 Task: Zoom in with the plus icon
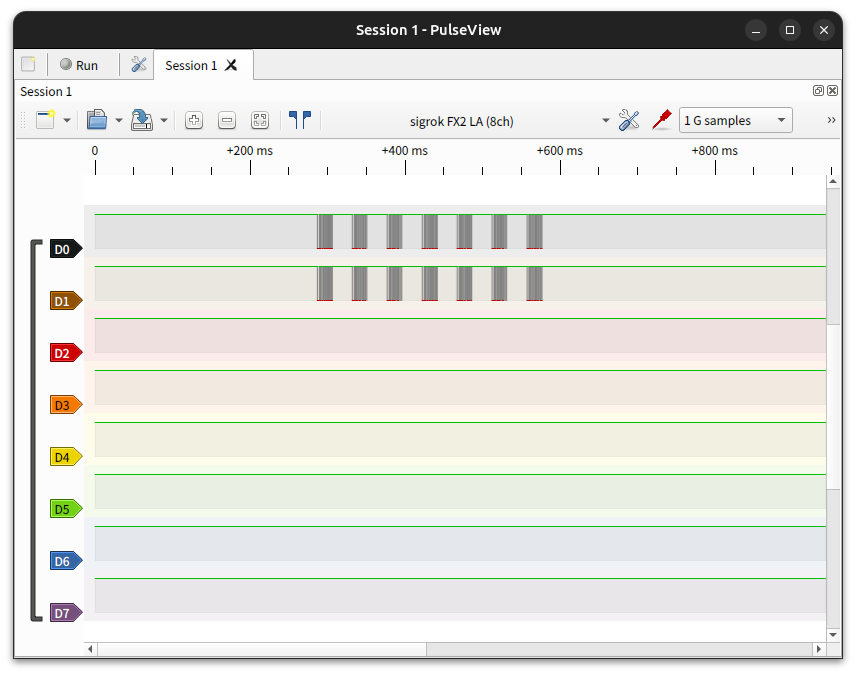194,120
